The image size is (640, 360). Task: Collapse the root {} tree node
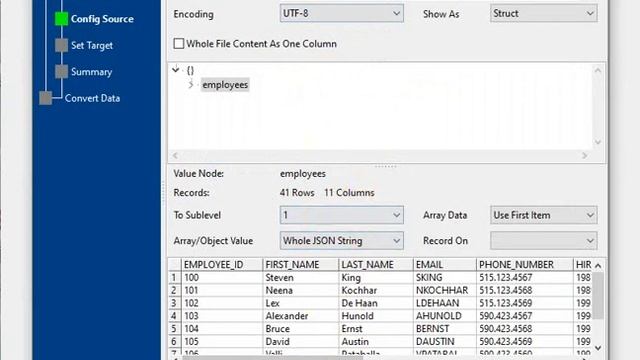(176, 69)
